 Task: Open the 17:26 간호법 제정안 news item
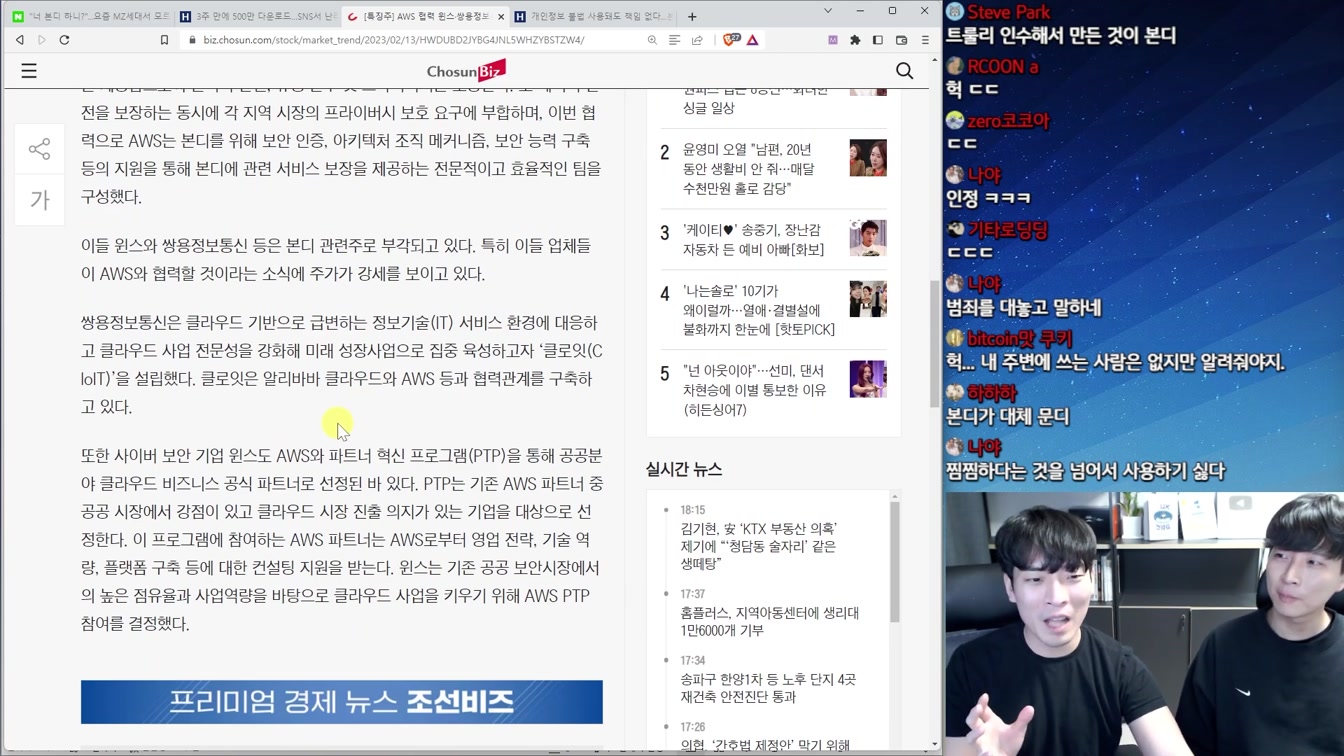(765, 745)
